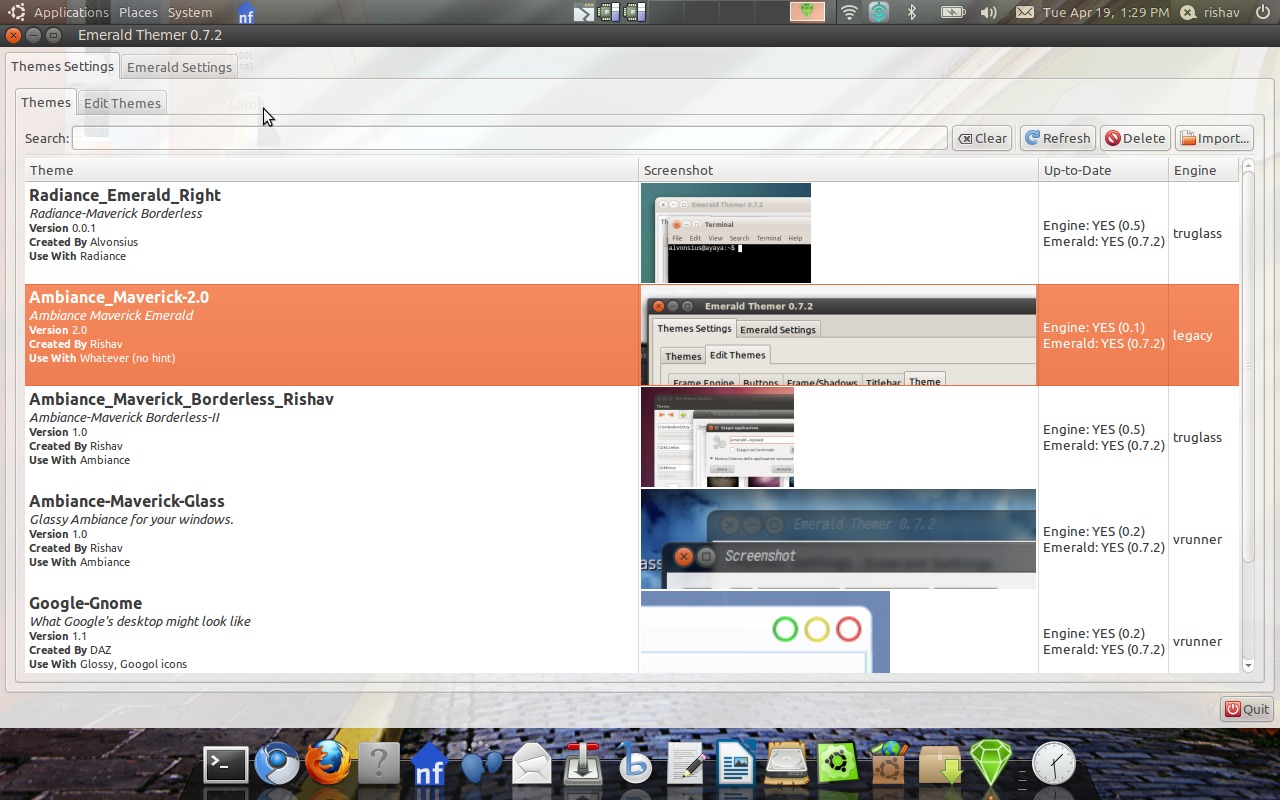Open the Applications menu

coord(71,12)
